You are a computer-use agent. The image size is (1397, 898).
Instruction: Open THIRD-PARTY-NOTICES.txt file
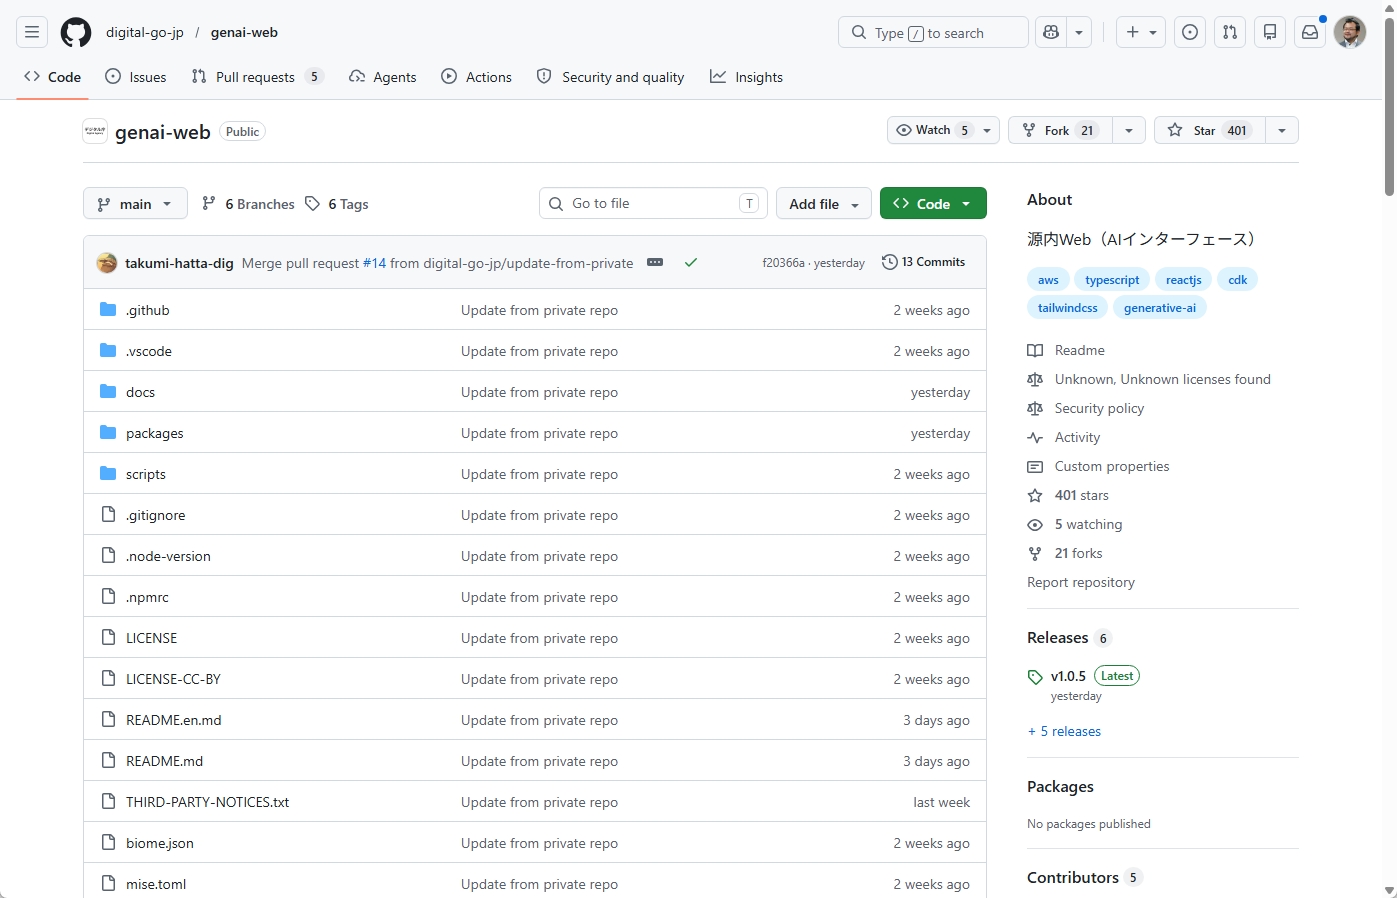coord(207,802)
